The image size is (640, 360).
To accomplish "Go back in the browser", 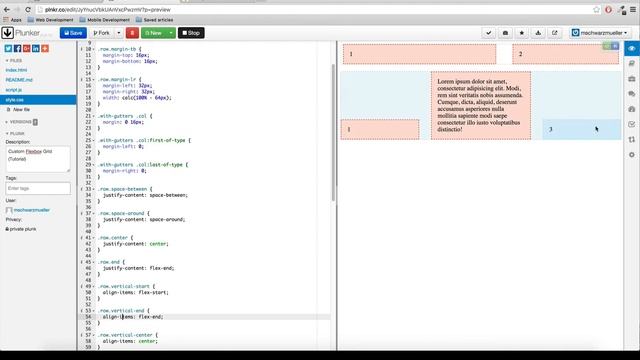I will point(7,9).
